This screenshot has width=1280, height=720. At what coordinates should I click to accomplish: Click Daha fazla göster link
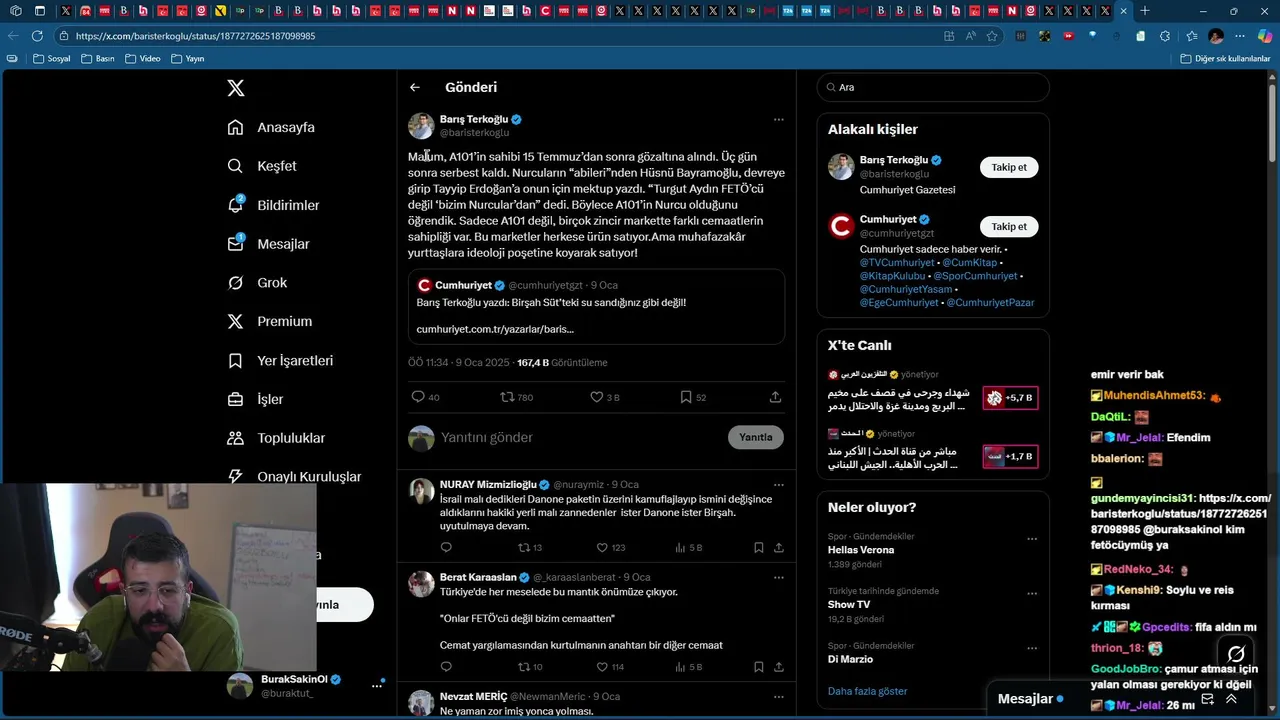click(867, 691)
